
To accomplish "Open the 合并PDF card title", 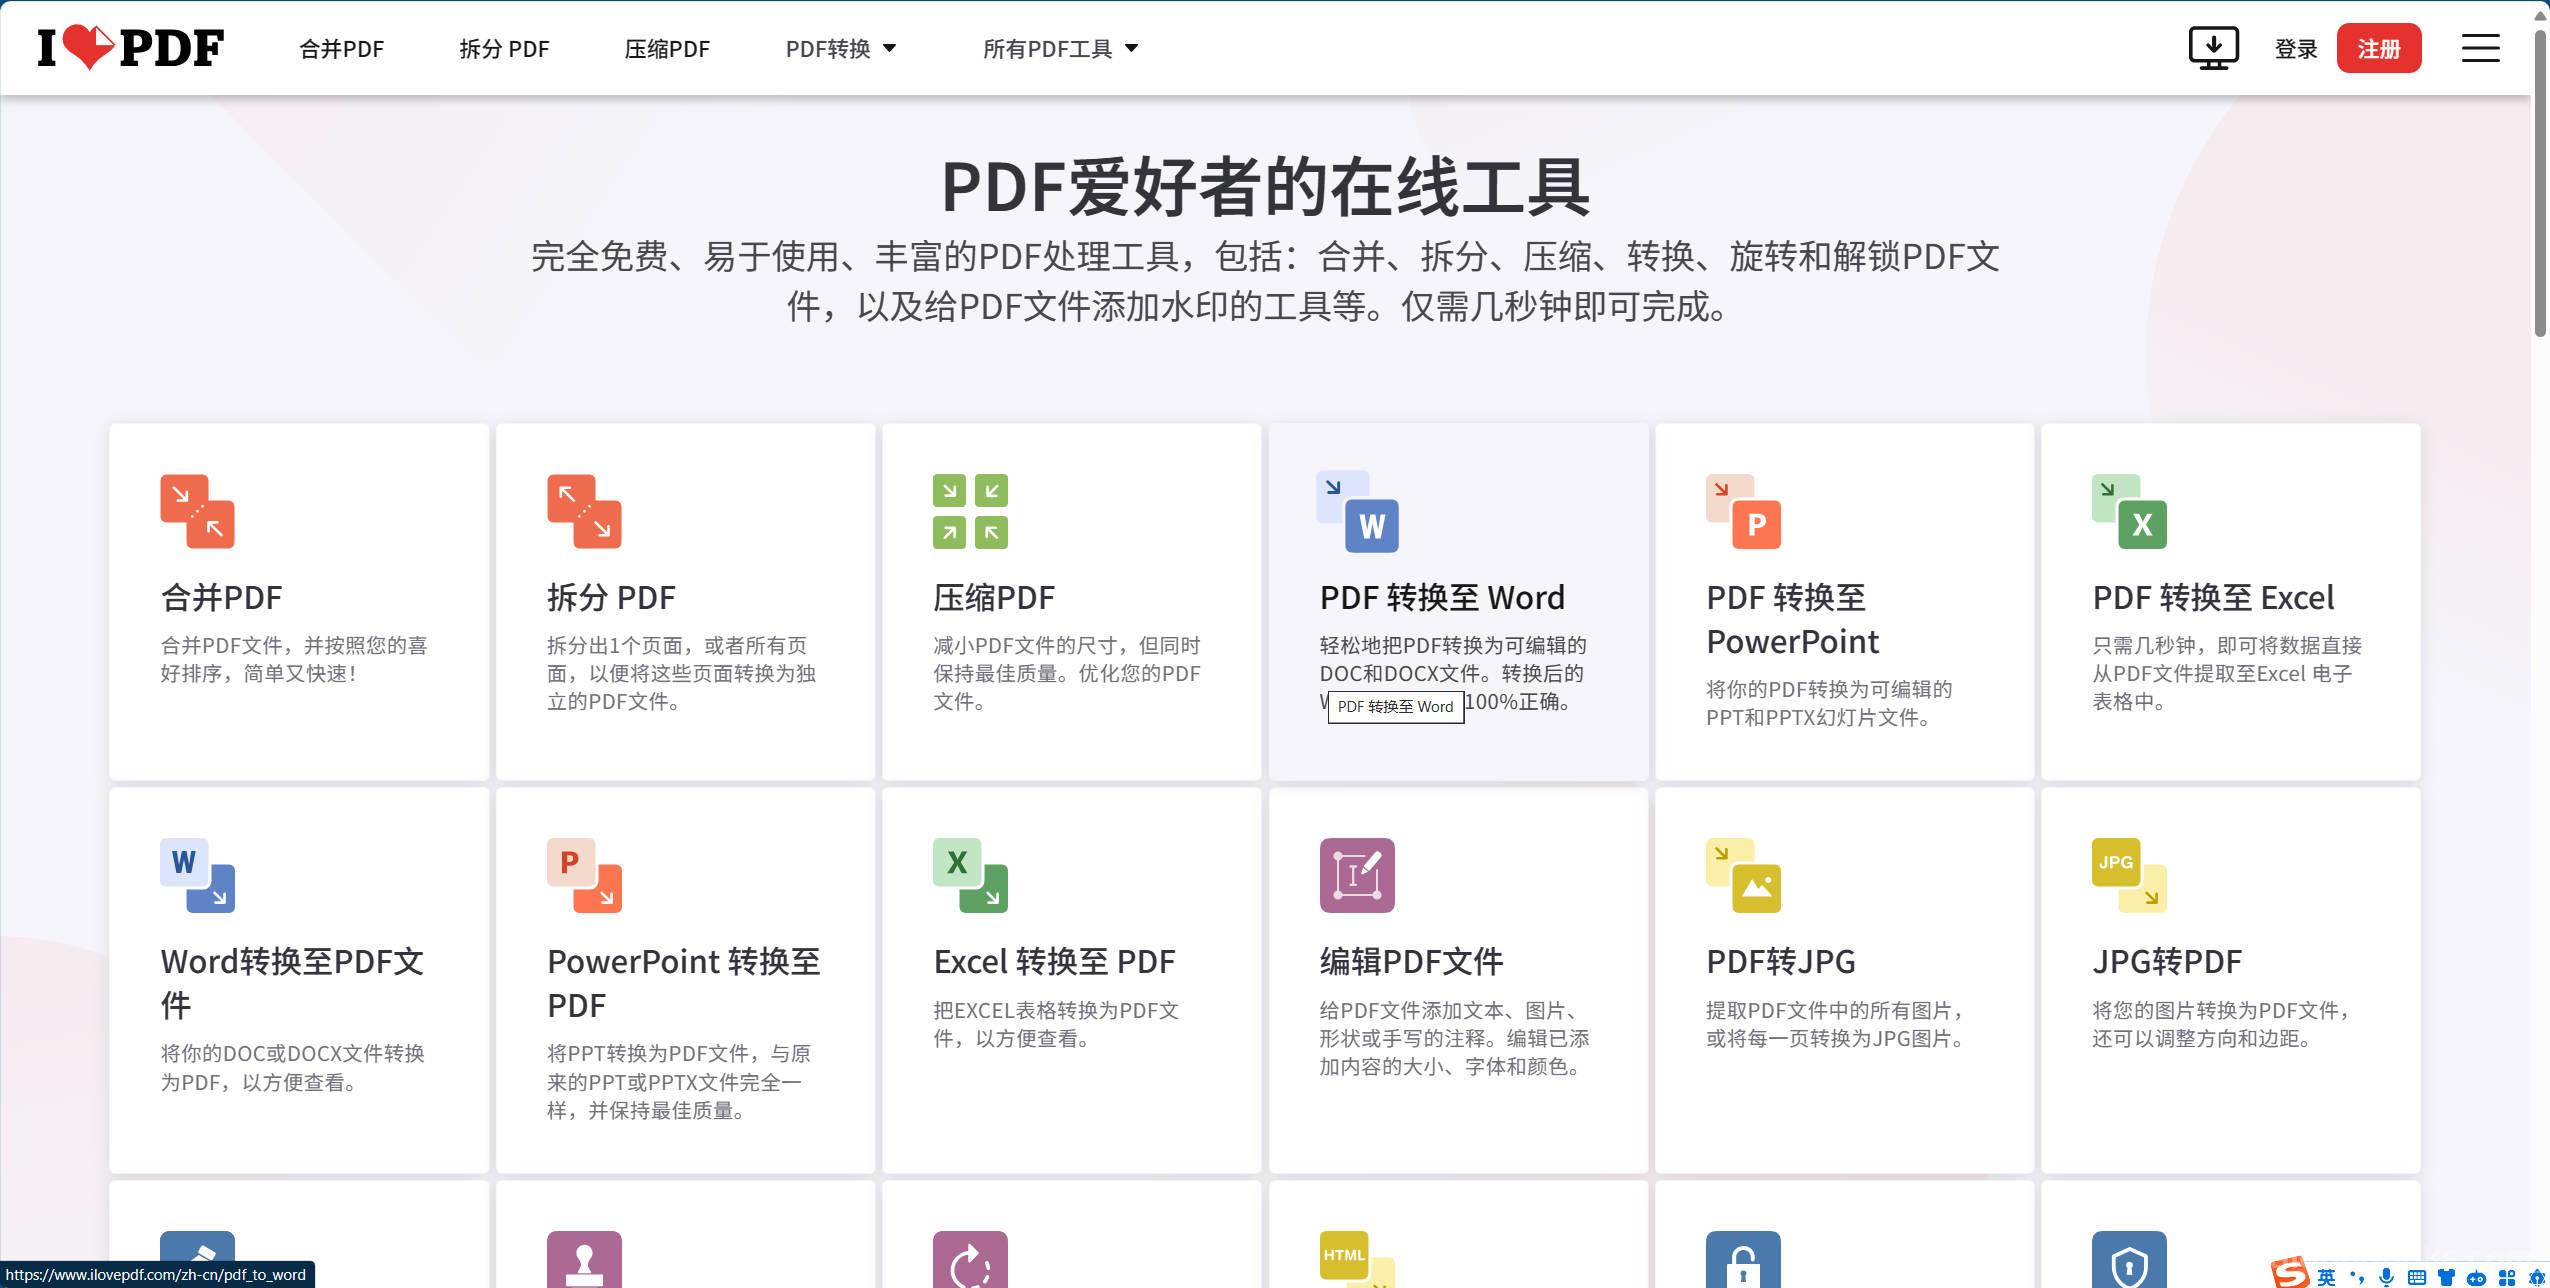I will 221,597.
